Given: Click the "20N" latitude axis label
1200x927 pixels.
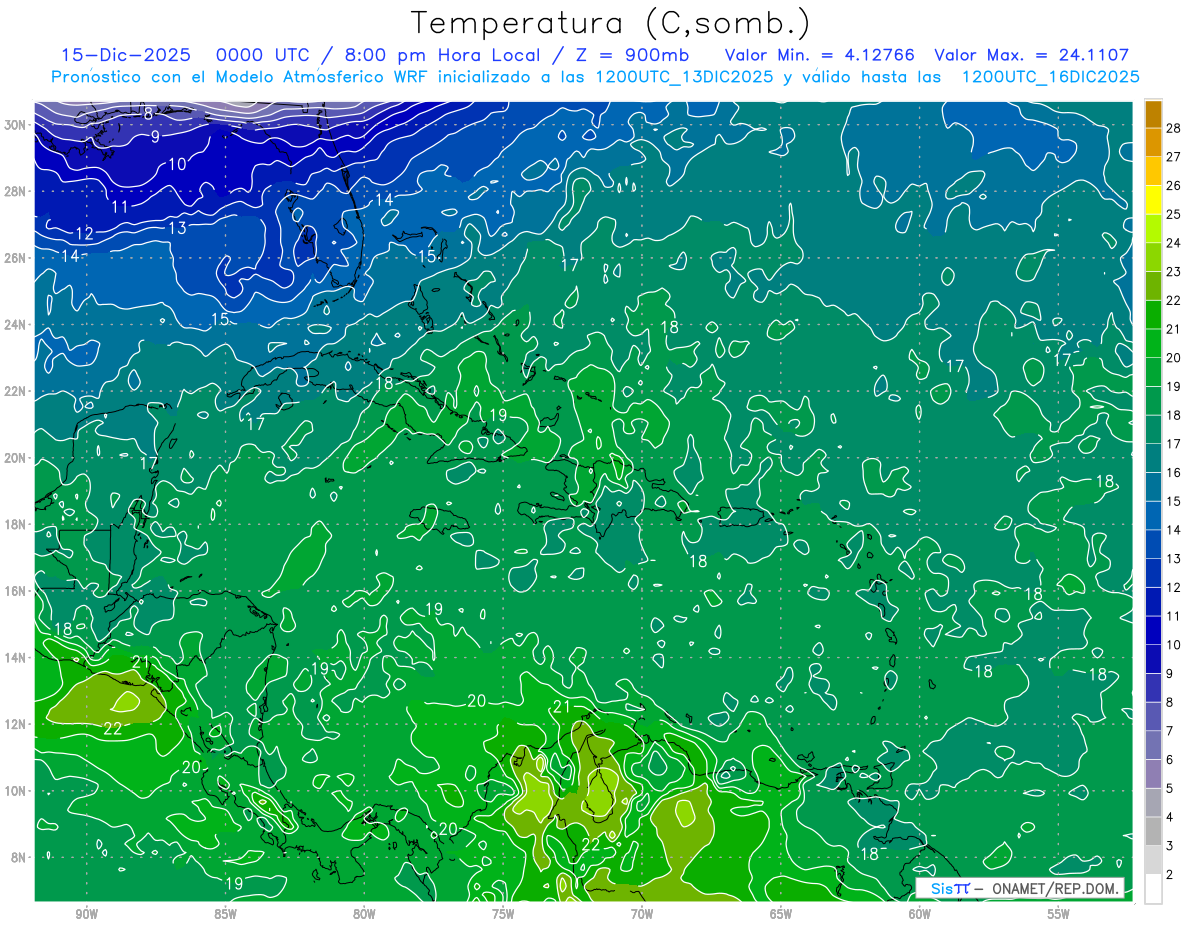Looking at the screenshot, I should point(17,457).
